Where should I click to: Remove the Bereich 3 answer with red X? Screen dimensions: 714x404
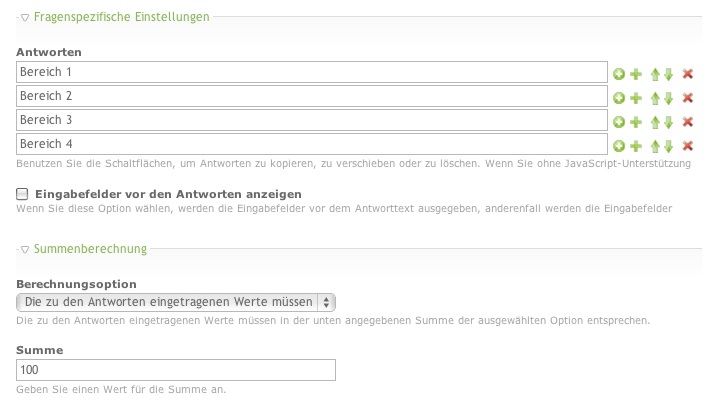coord(687,121)
